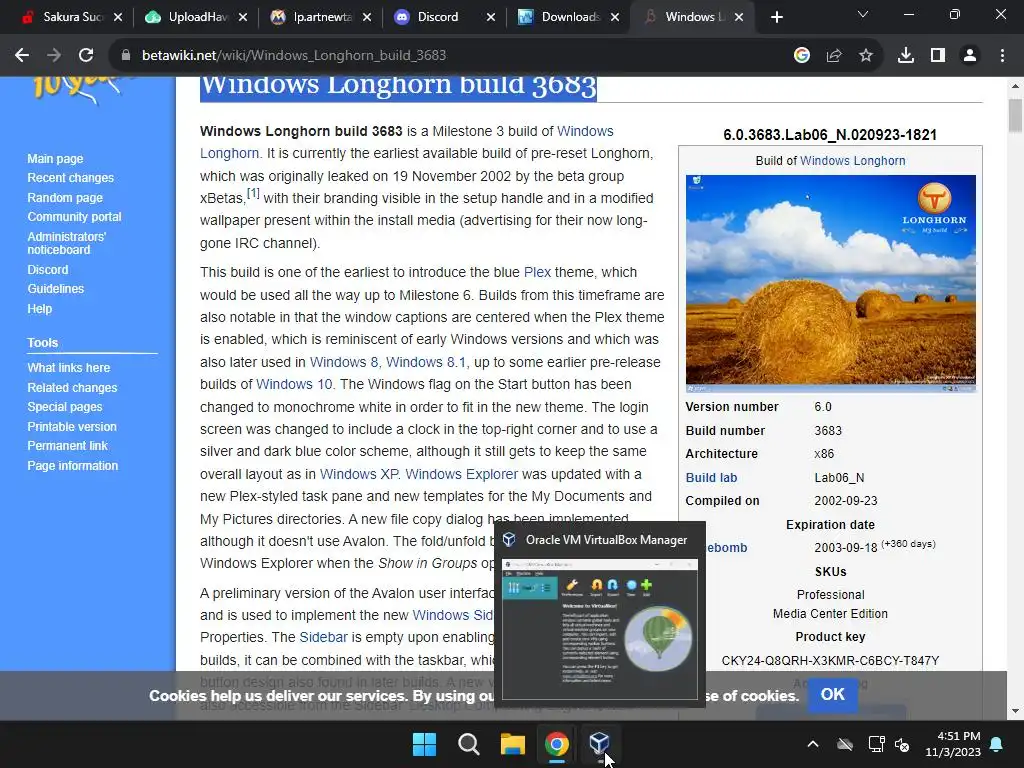Follow the Sidebar article link
1024x768 pixels.
click(x=323, y=637)
